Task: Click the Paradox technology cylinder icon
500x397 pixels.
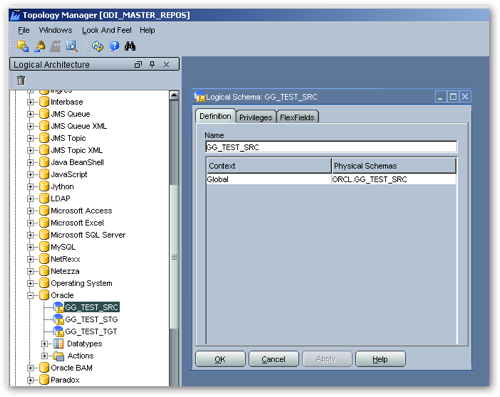Action: [44, 380]
